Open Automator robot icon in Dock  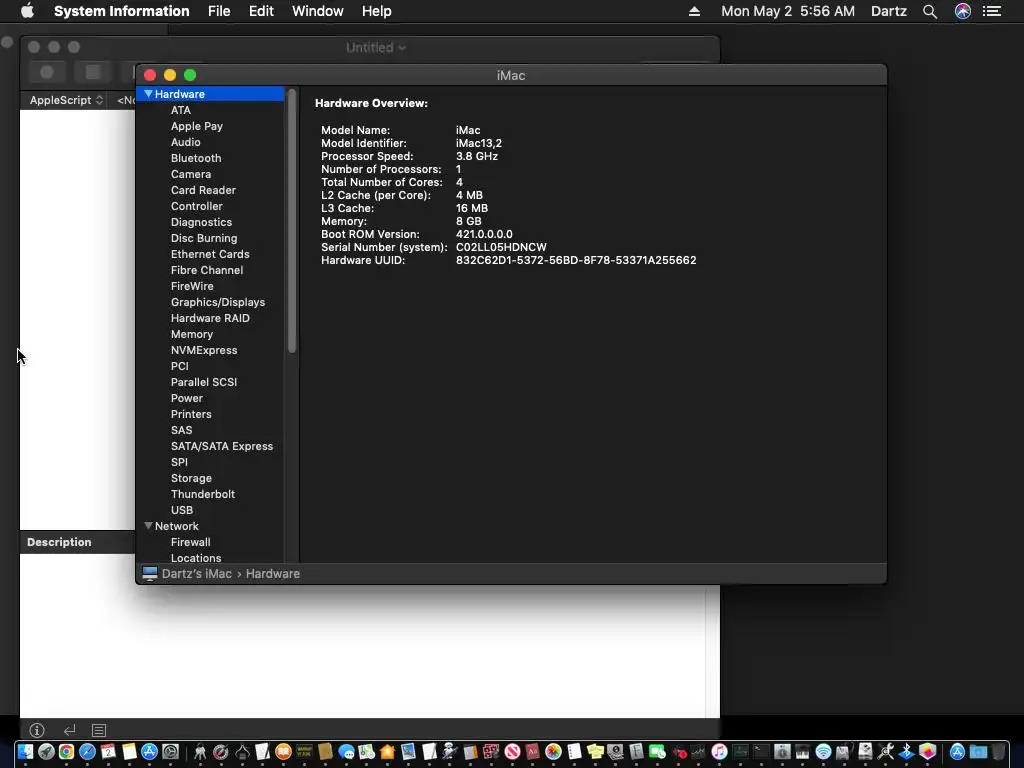(x=449, y=752)
